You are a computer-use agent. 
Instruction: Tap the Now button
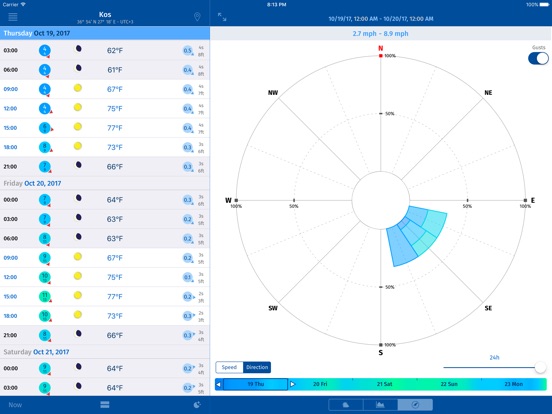pos(15,405)
